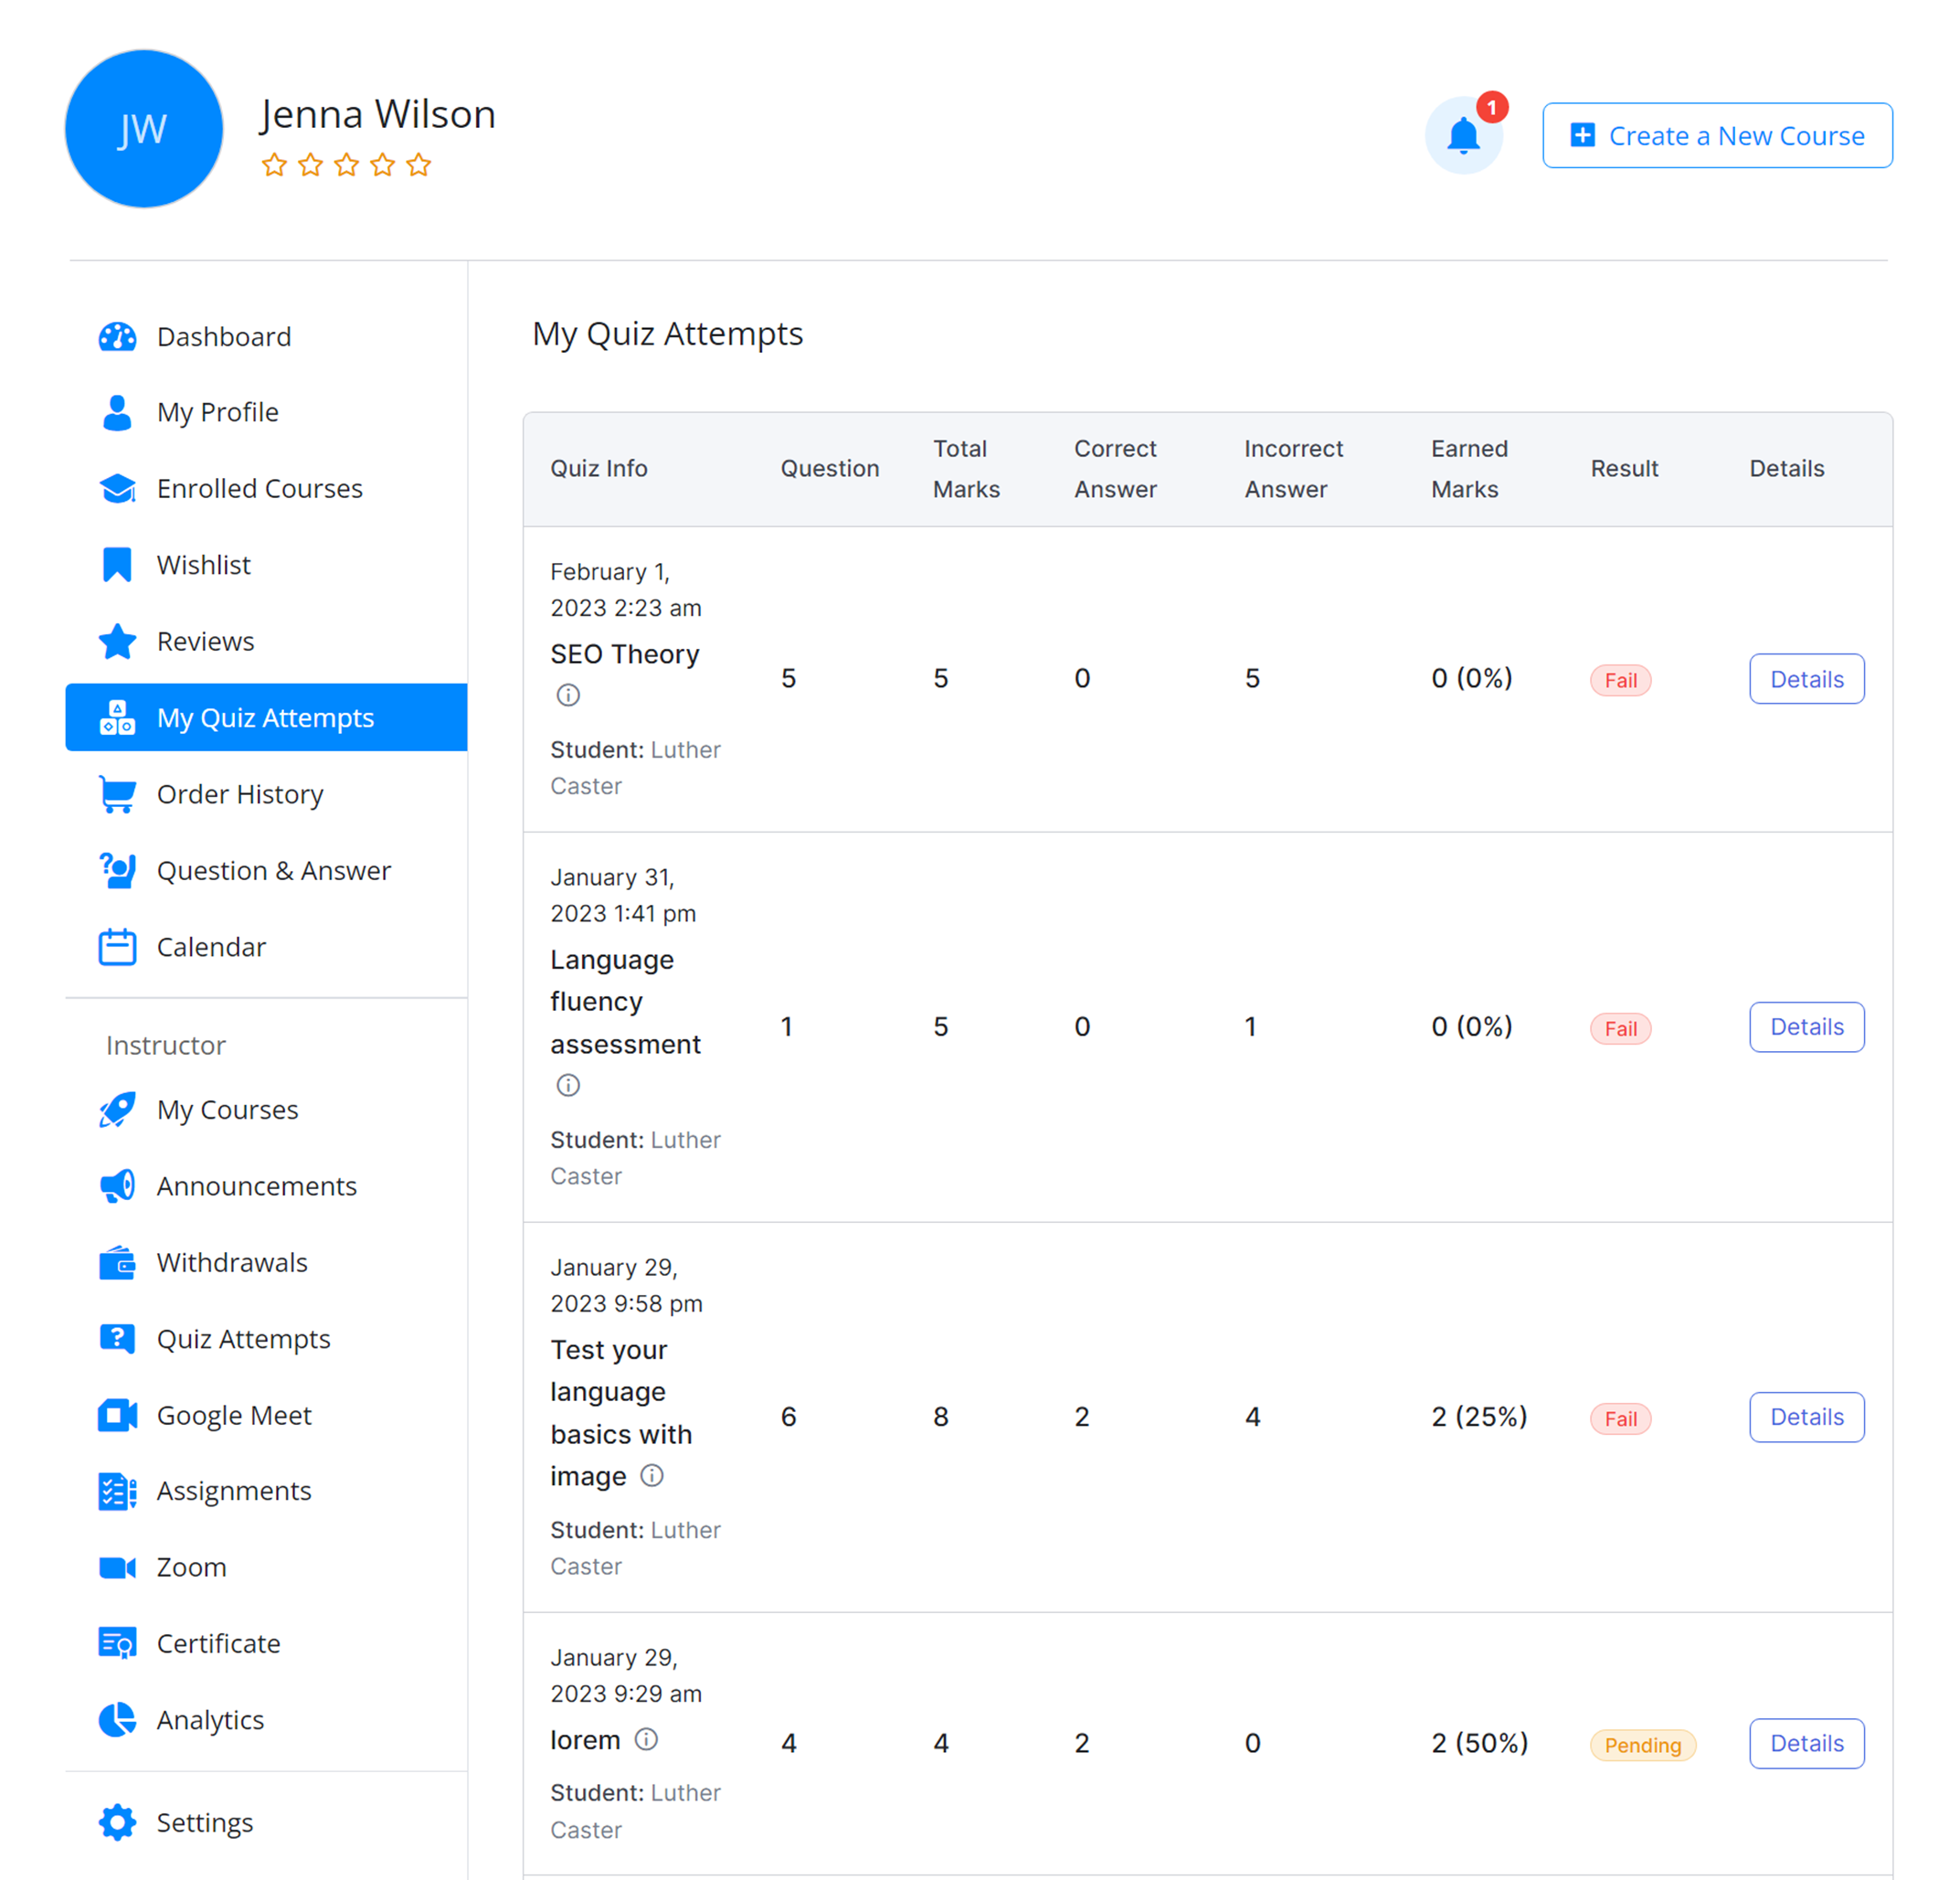1960x1880 pixels.
Task: Click the Google Meet camera icon
Action: click(x=117, y=1415)
